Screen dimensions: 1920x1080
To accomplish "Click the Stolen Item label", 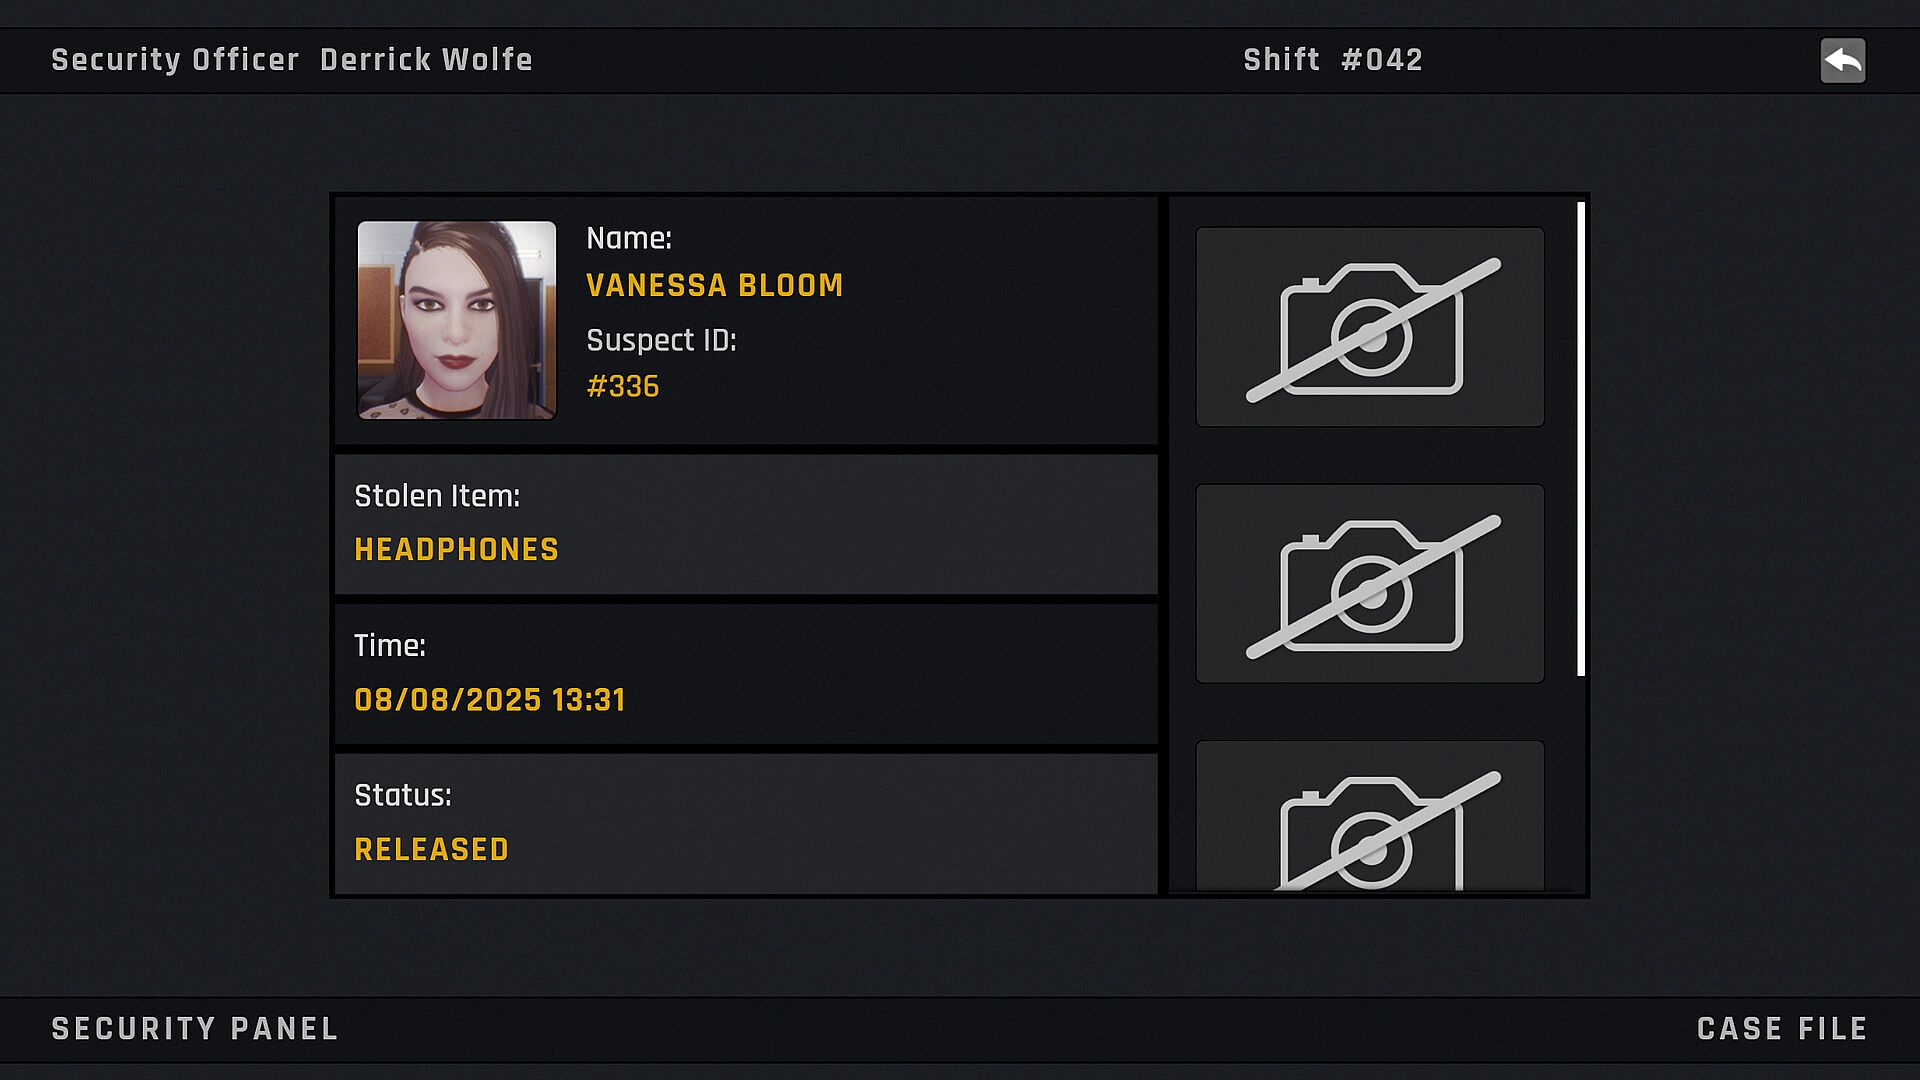I will (437, 496).
